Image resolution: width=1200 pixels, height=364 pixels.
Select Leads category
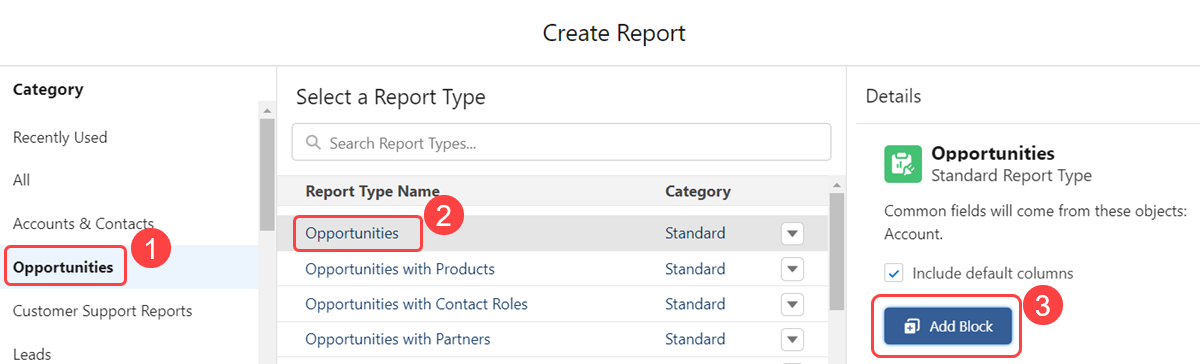tap(32, 354)
